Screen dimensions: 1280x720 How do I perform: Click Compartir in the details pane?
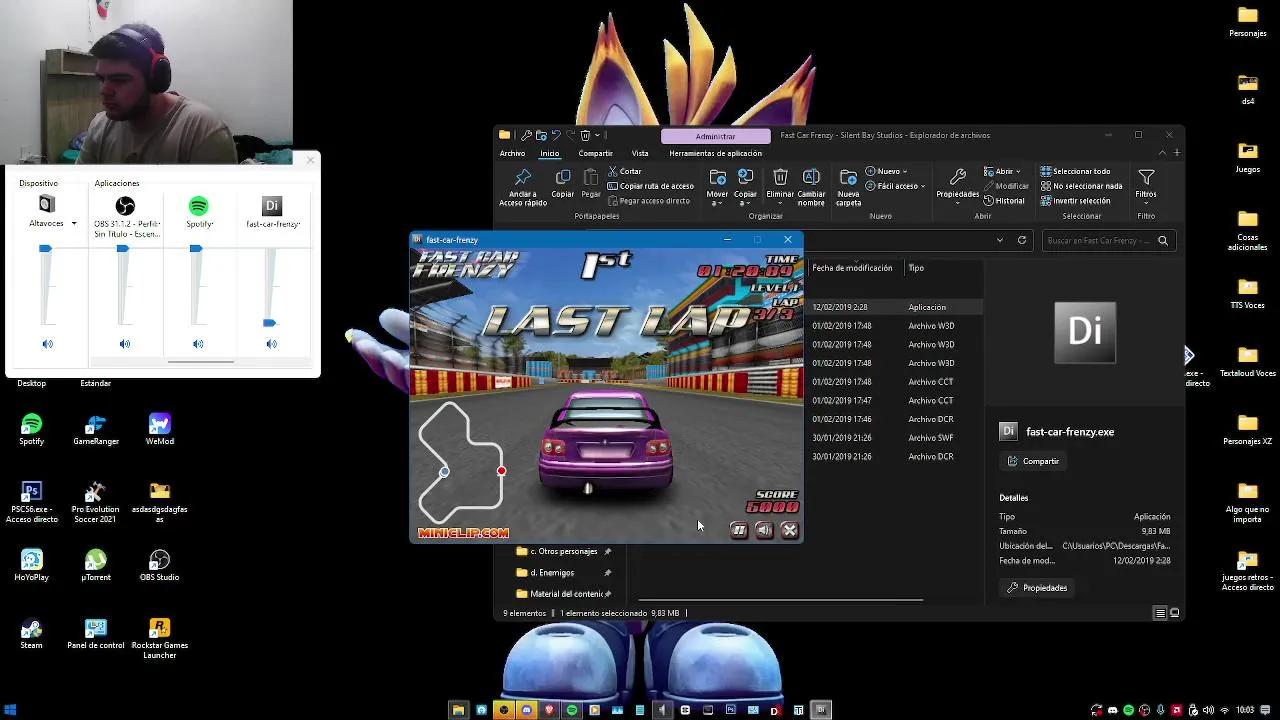1034,461
